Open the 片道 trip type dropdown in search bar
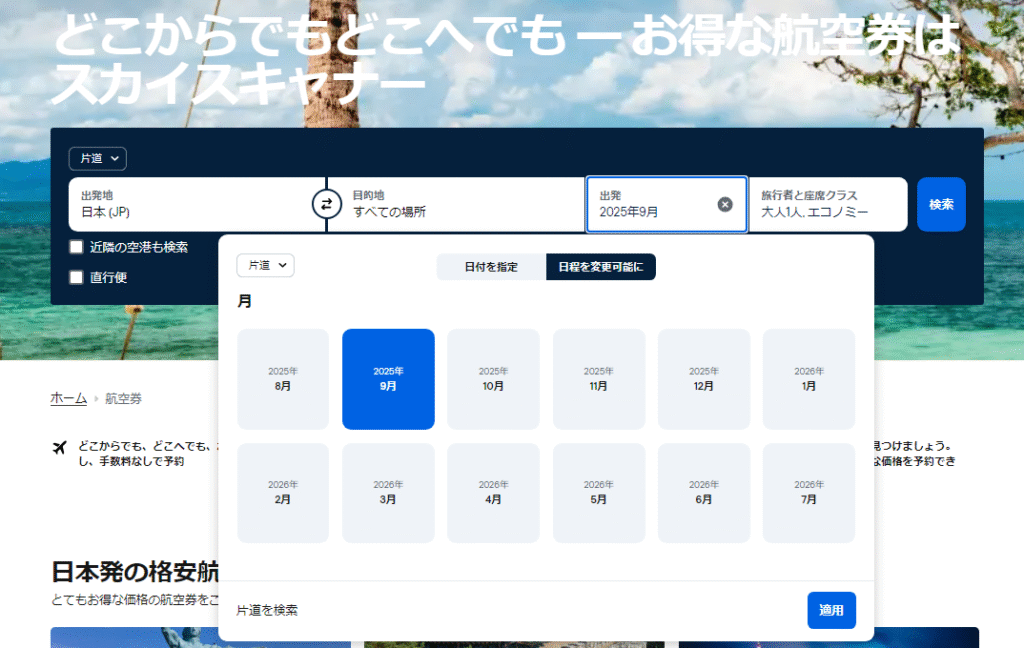Image resolution: width=1024 pixels, height=648 pixels. (98, 158)
